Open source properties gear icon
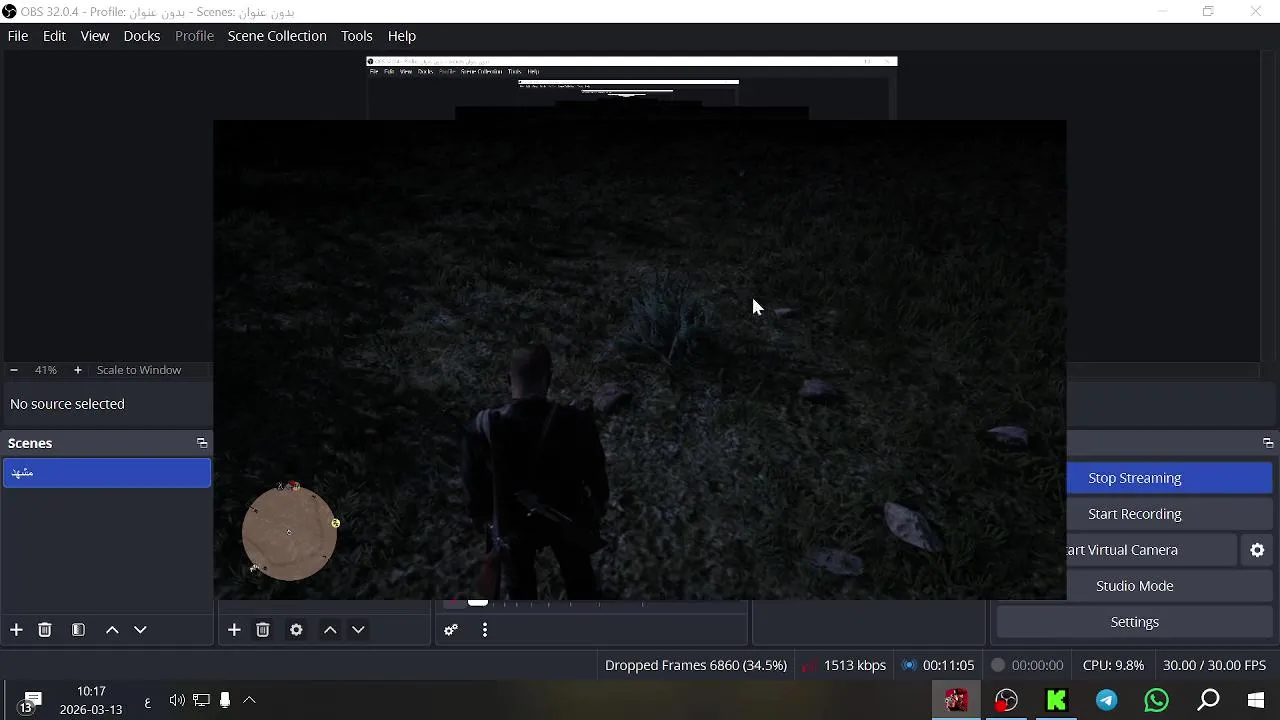 tap(296, 630)
